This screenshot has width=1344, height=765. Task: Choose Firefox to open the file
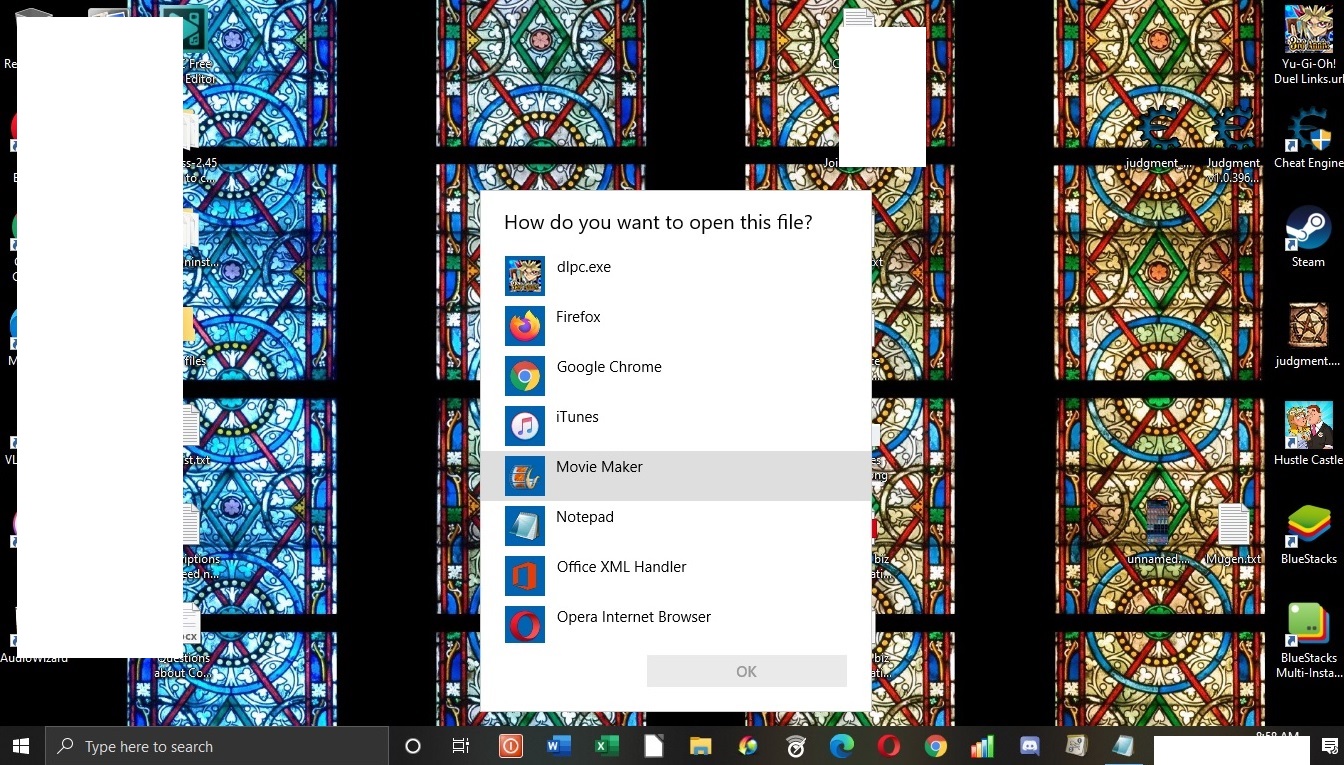(x=676, y=325)
